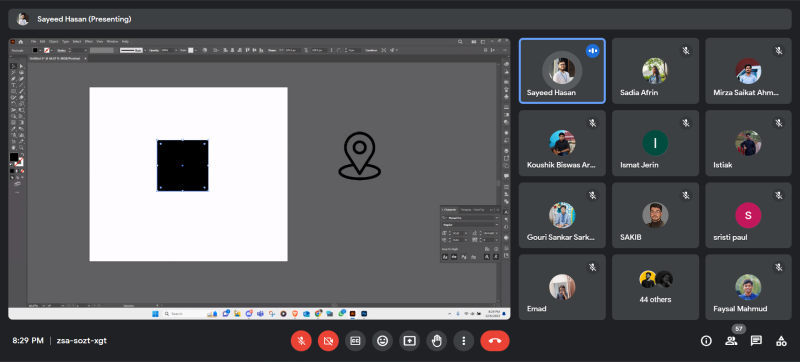The width and height of the screenshot is (800, 362).
Task: Open the emoji reactions button
Action: tap(382, 341)
